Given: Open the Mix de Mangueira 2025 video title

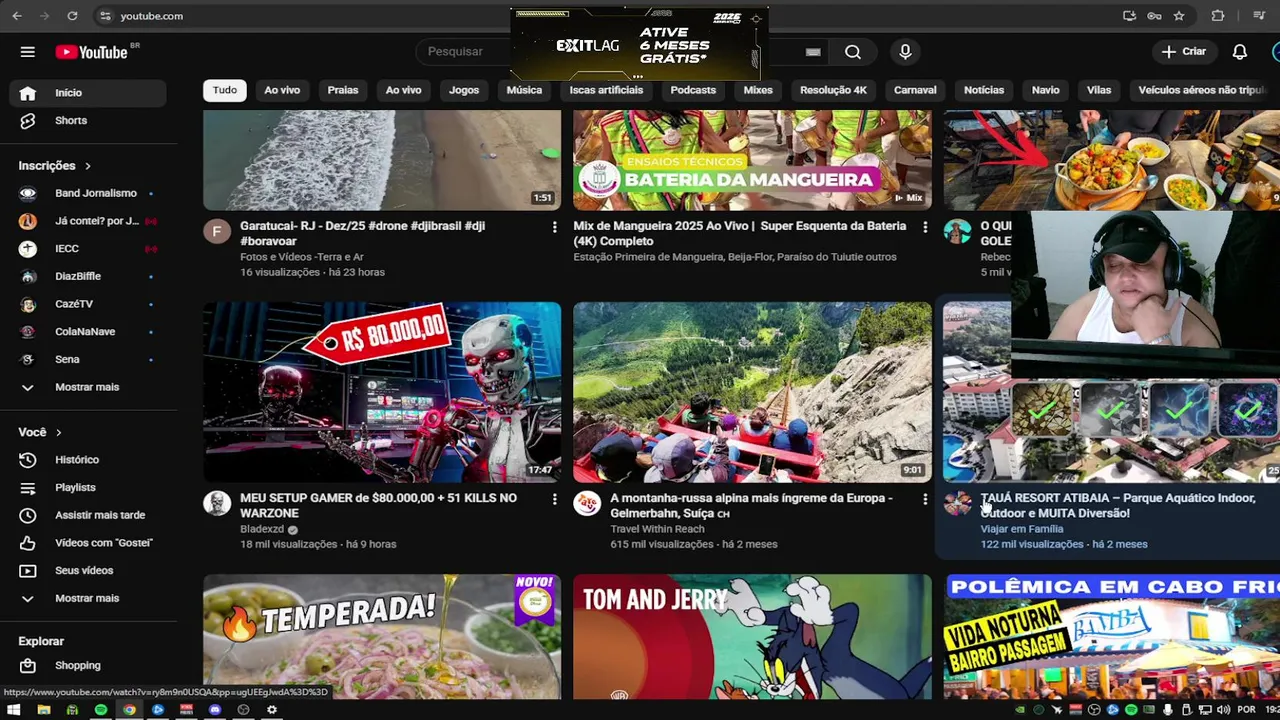Looking at the screenshot, I should pyautogui.click(x=740, y=233).
